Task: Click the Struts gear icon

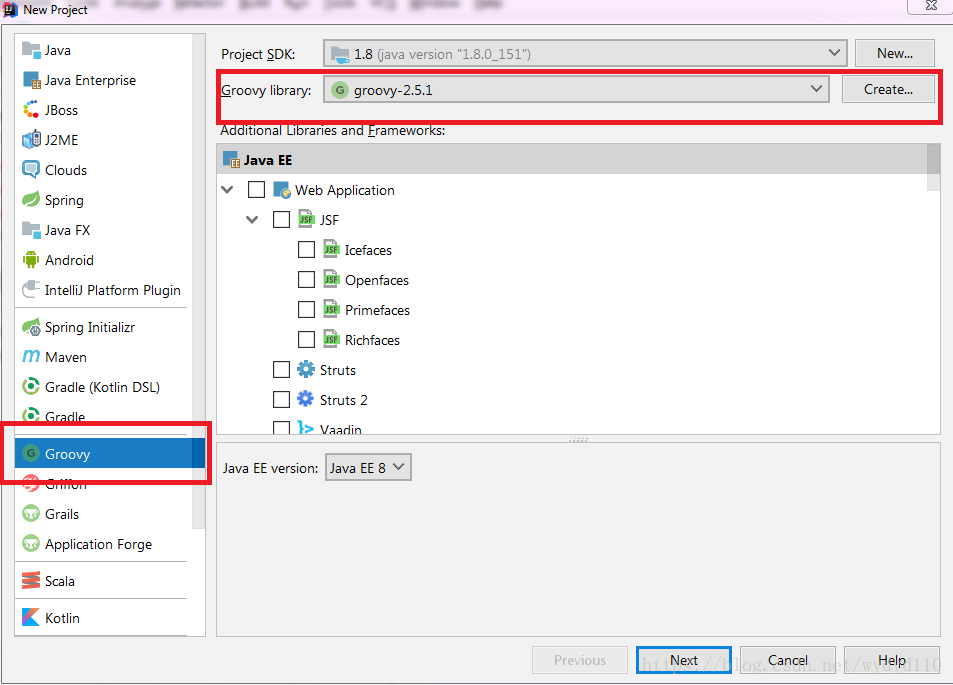Action: click(306, 370)
